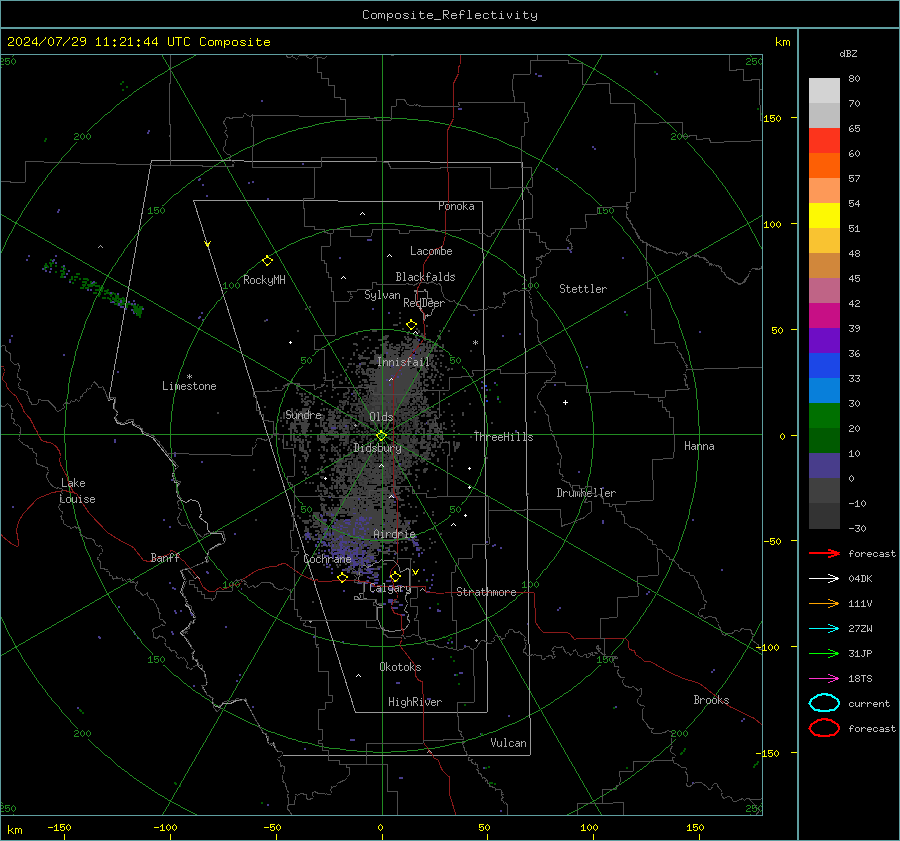Click the Composite_Reflectivity title
The height and width of the screenshot is (841, 900).
(450, 15)
